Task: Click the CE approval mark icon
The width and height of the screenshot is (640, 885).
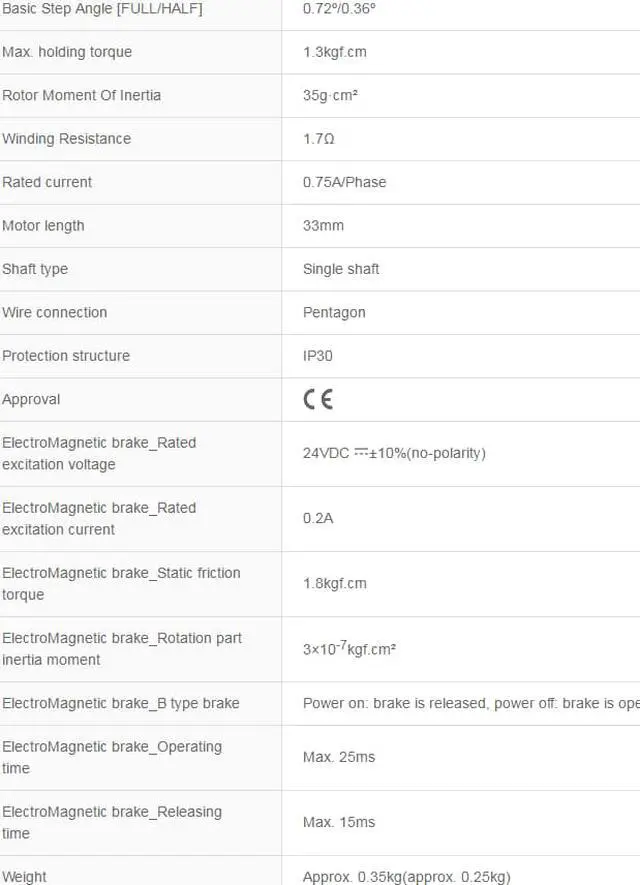Action: (x=318, y=399)
